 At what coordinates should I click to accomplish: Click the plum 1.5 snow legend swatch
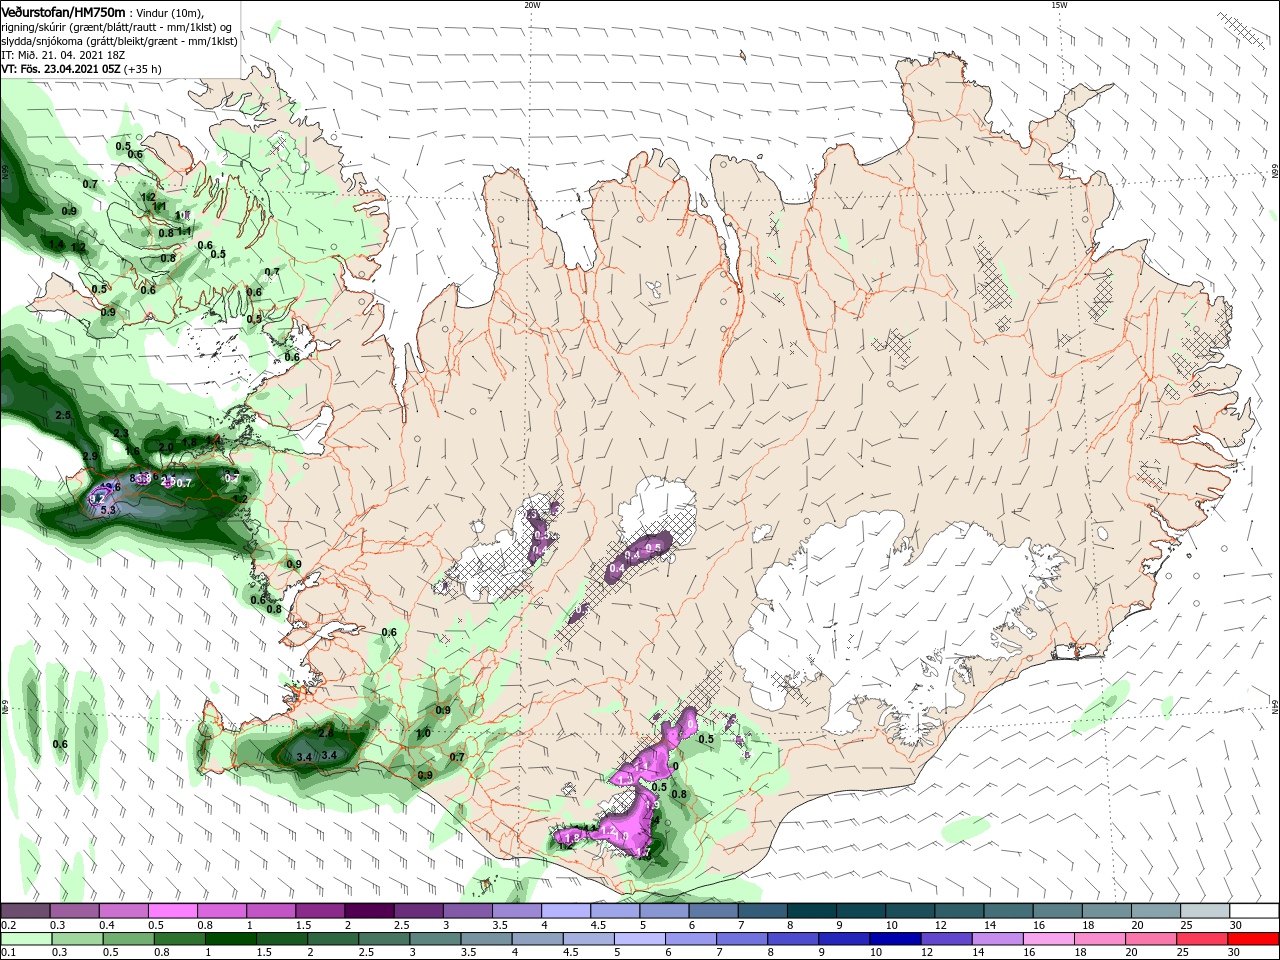[x=319, y=910]
